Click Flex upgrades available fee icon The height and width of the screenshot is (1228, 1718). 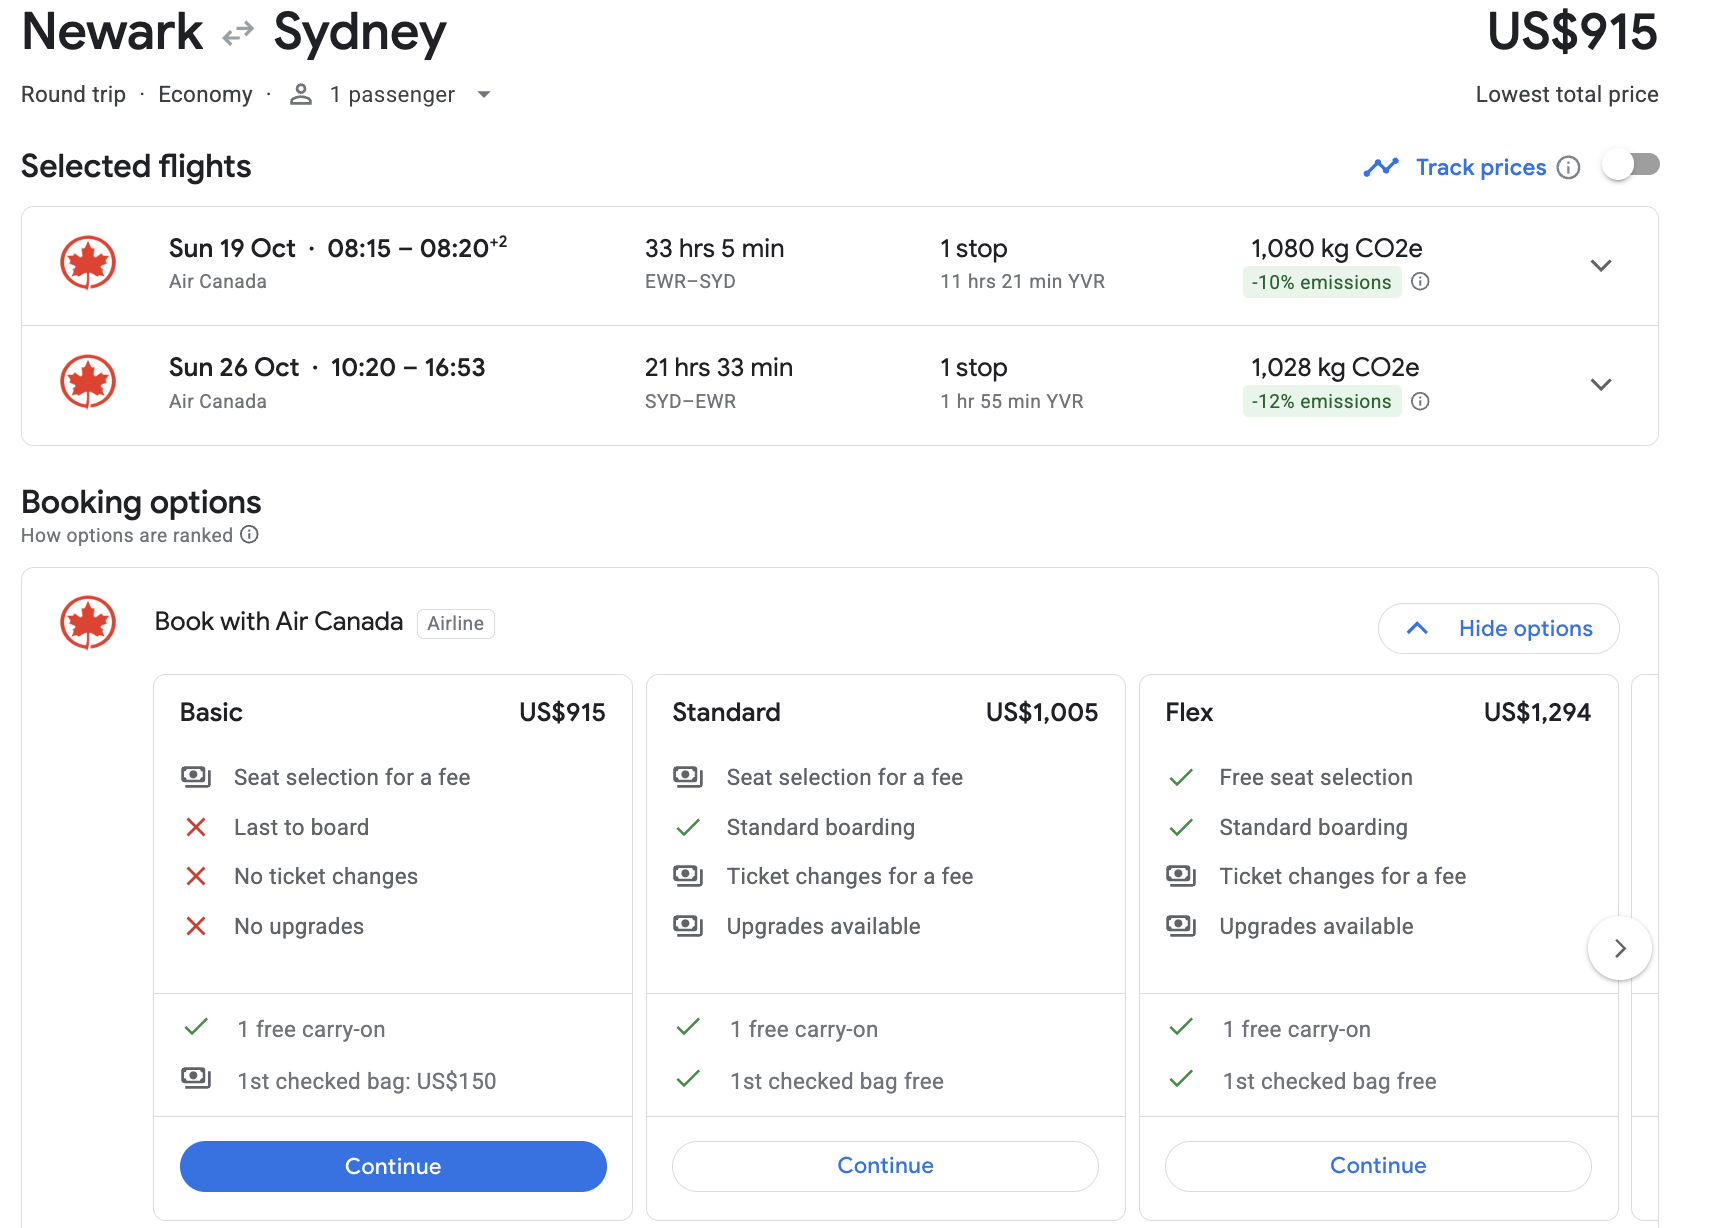[1181, 926]
